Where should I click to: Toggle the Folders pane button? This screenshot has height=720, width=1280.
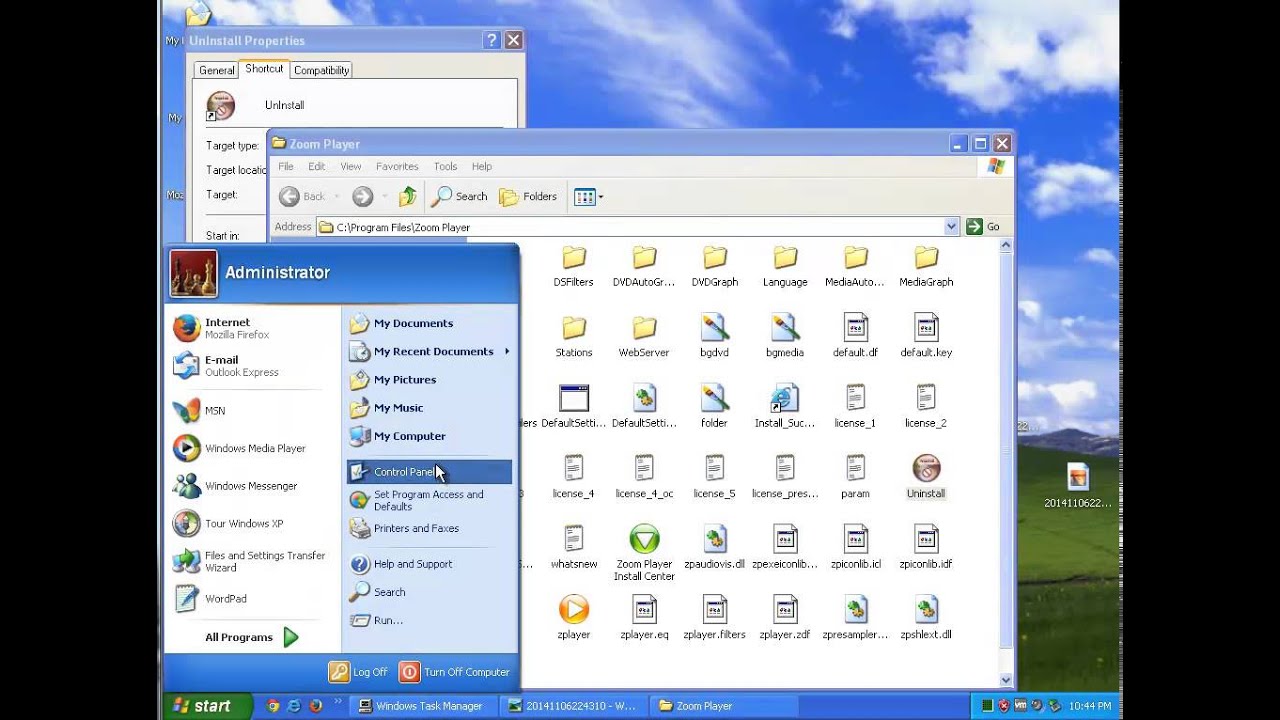528,196
